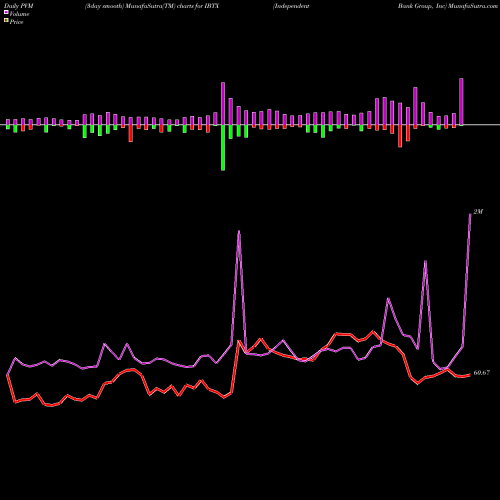Click the 'Daily PVM' title text

[19, 6]
